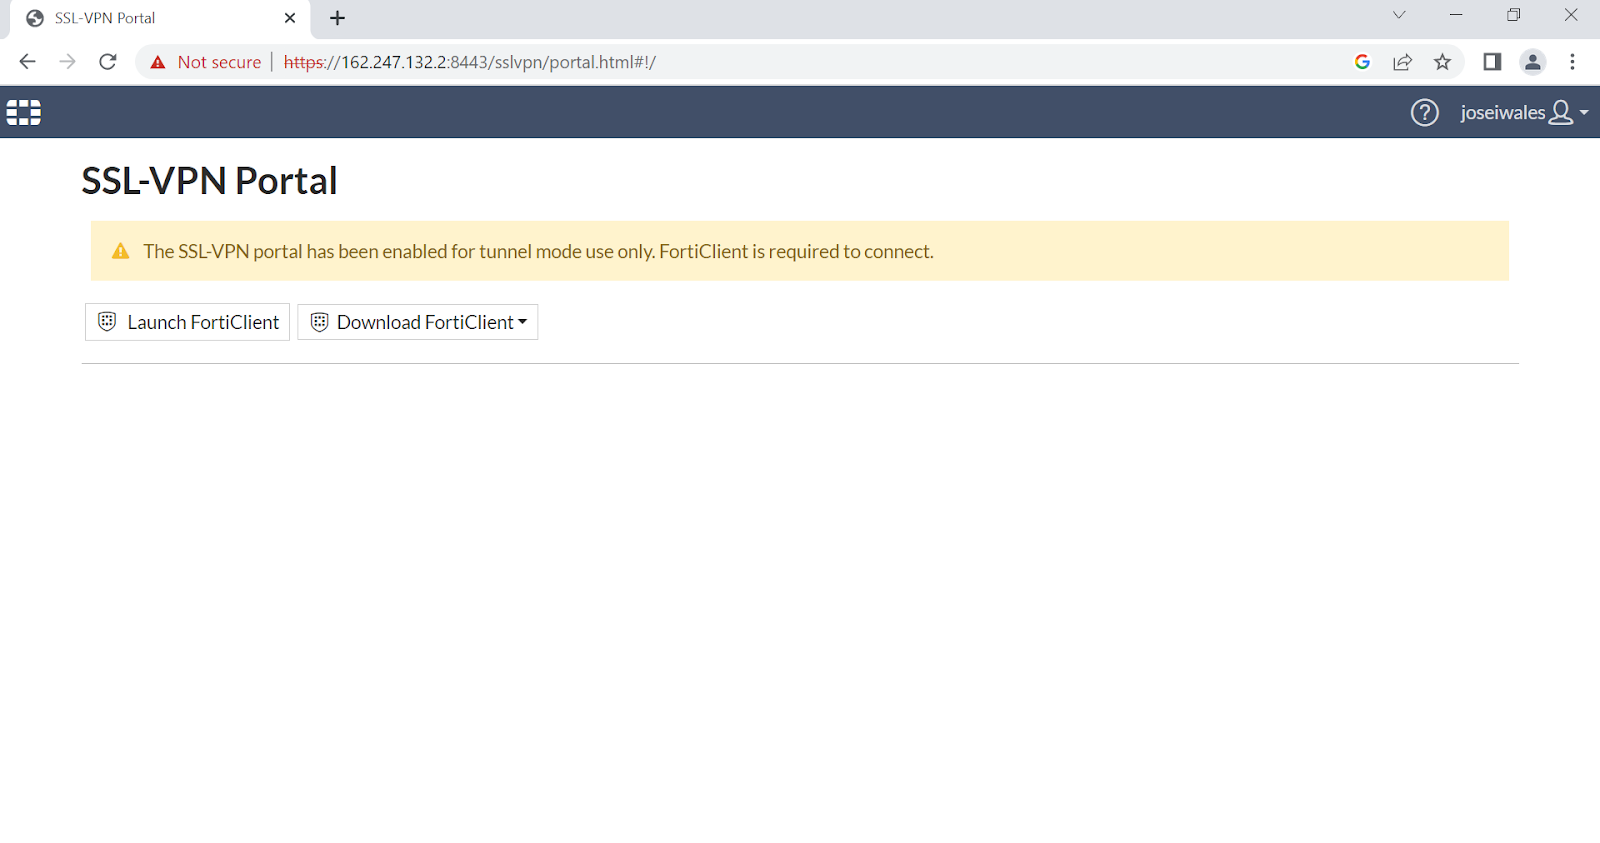Minimize the browser window
1600x843 pixels.
(x=1456, y=15)
